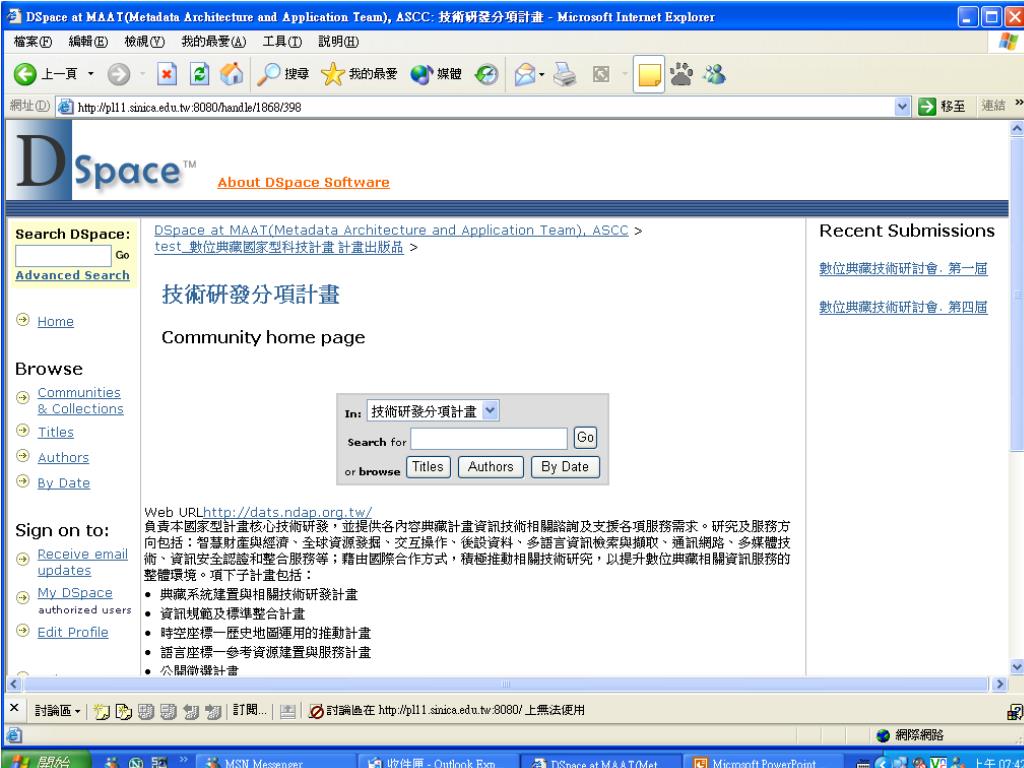The height and width of the screenshot is (768, 1024).
Task: Click the paw print toolbar icon
Action: point(681,74)
